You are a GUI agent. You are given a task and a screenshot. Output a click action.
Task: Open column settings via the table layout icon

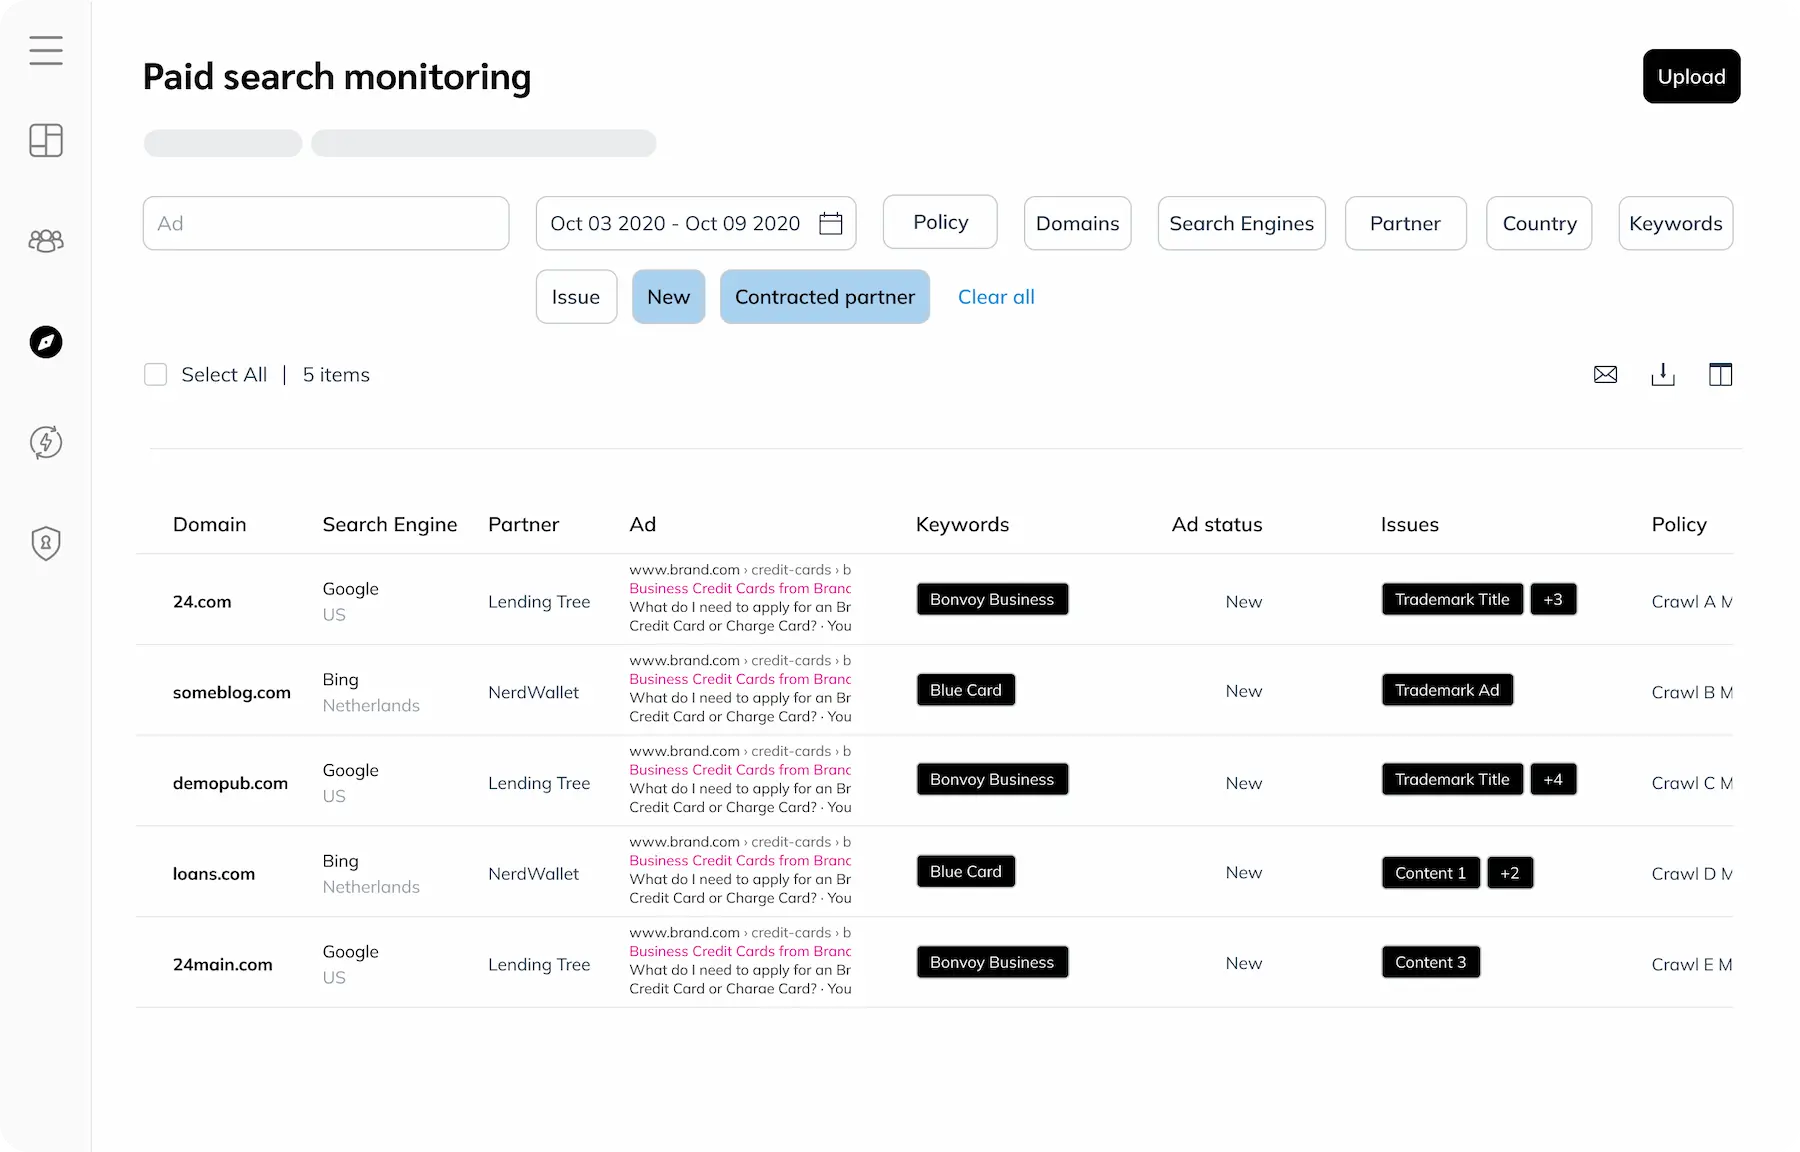coord(1721,374)
